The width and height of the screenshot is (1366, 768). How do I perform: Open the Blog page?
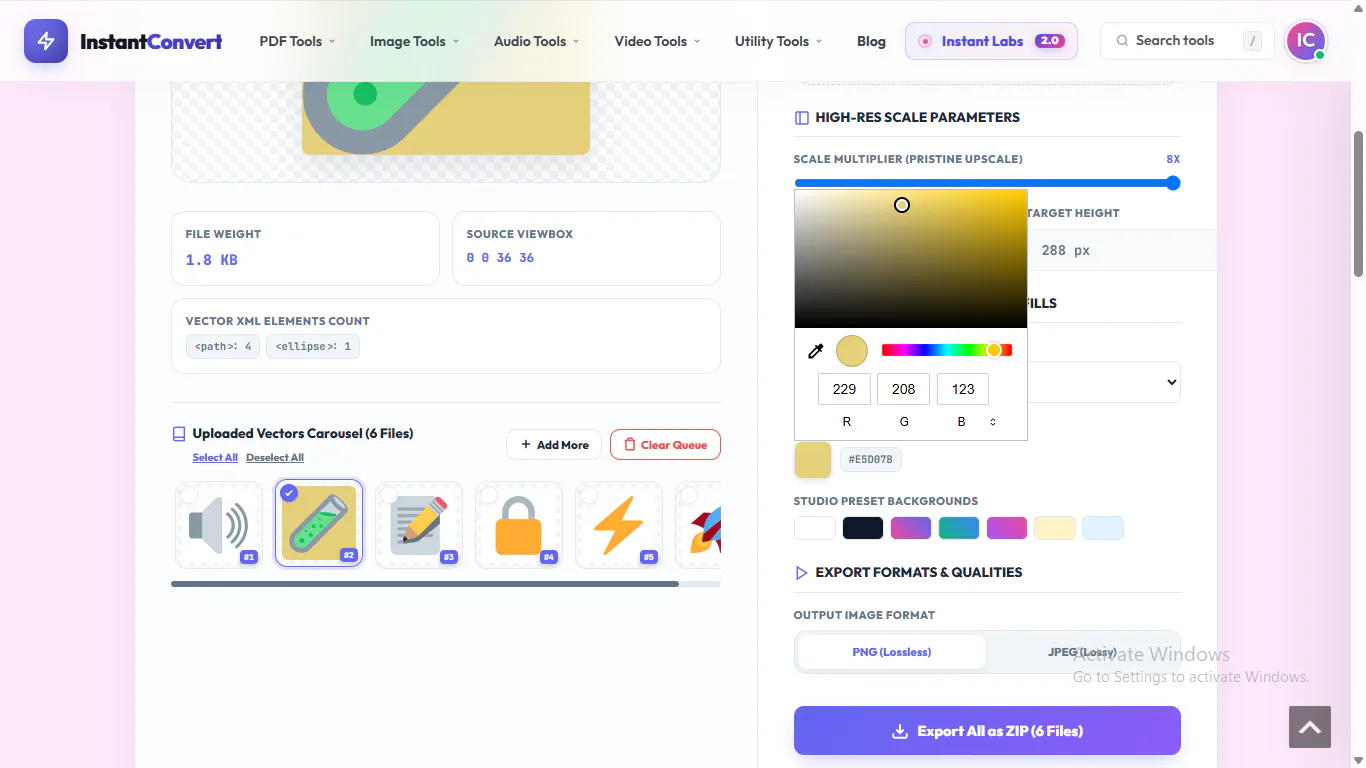point(871,41)
